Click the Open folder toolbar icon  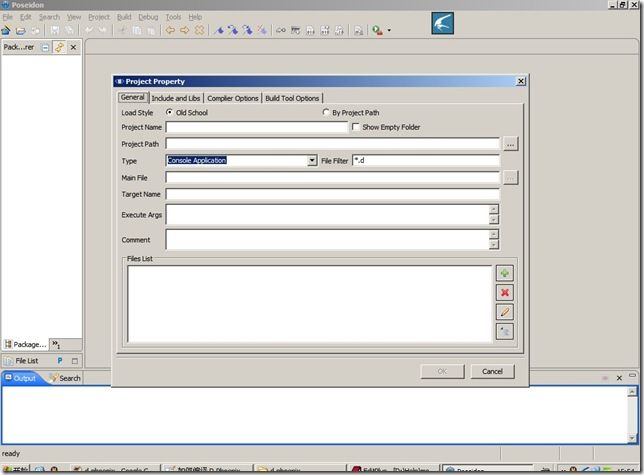coord(21,31)
